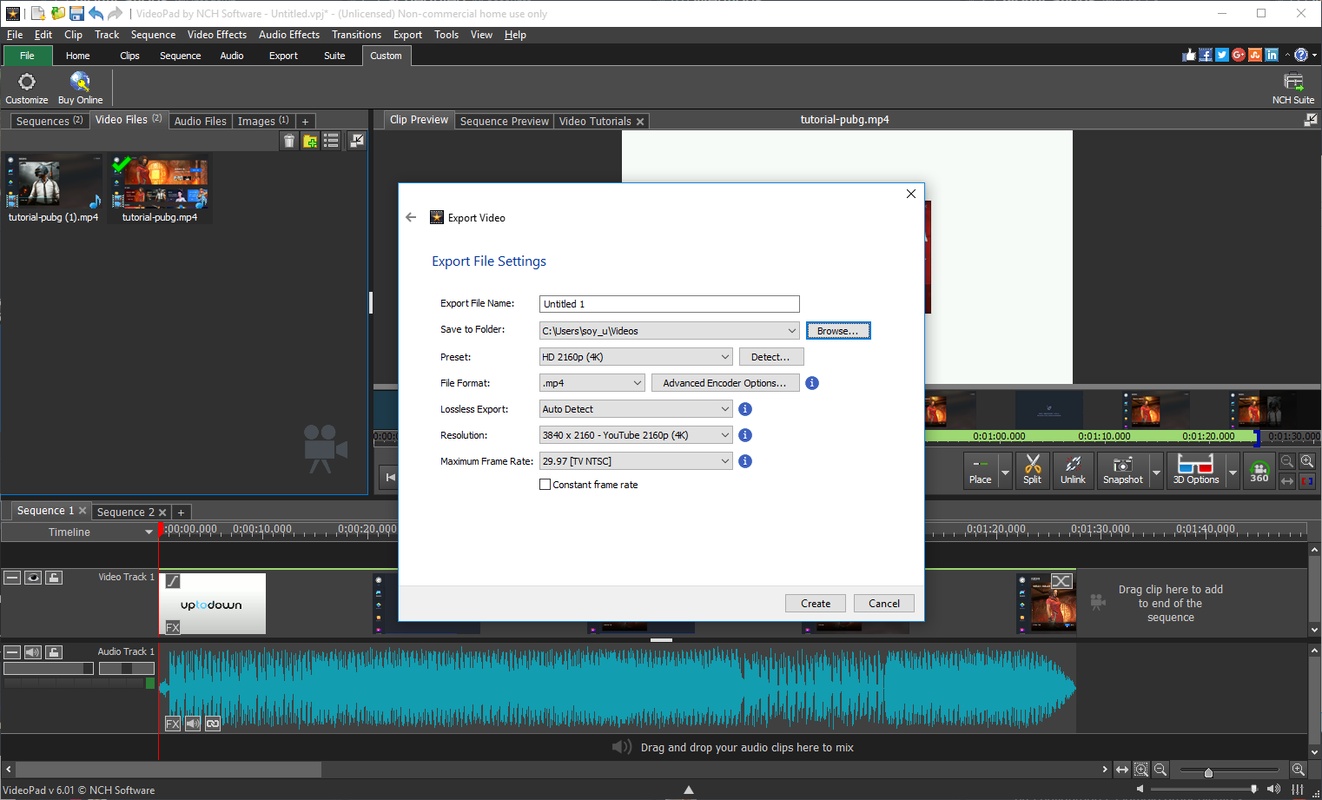This screenshot has height=800, width=1322.
Task: Open the 3D Options glasses icon
Action: [1195, 469]
